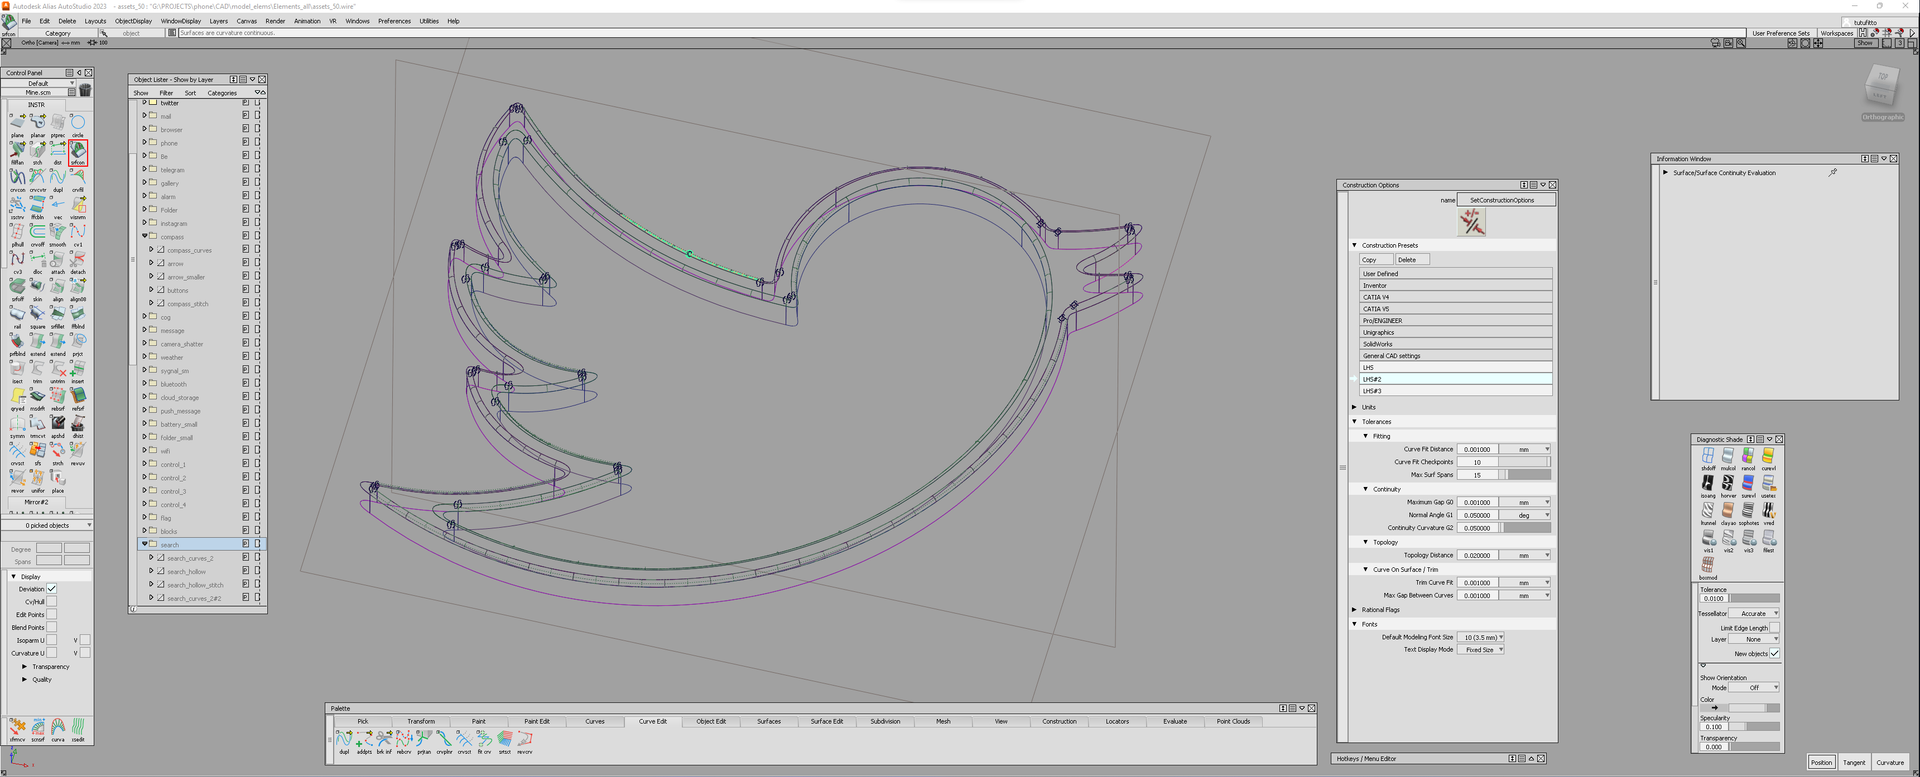Open the Preferences menu

point(394,21)
